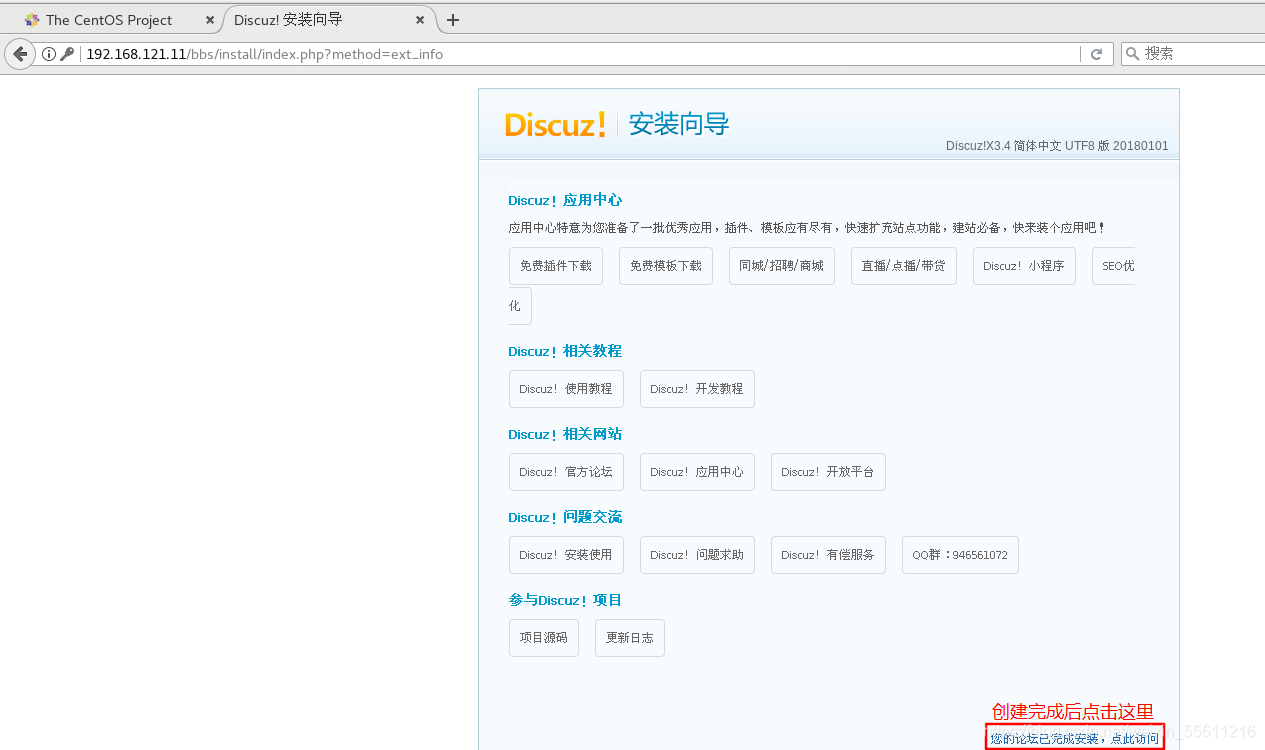Screen dimensions: 1265x750
Task: Click the version text Discuz!X3.4 简体中文 UTF8
Action: (1057, 146)
